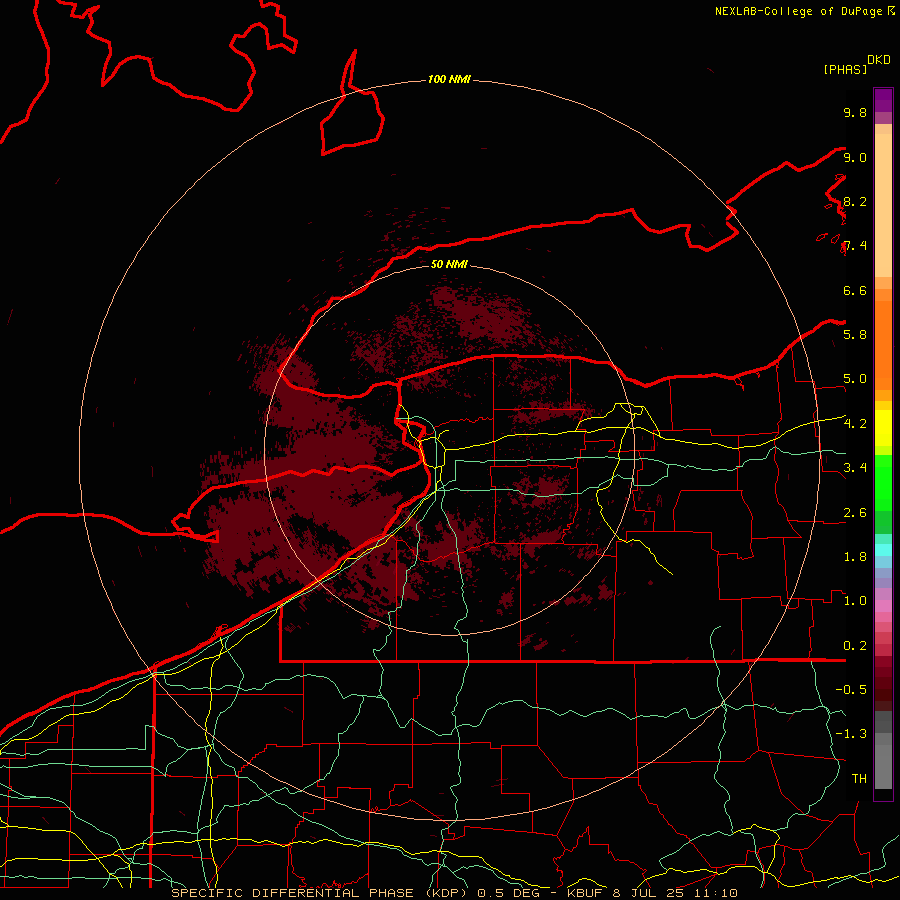Click the TH threshold label
900x900 pixels.
[x=859, y=779]
